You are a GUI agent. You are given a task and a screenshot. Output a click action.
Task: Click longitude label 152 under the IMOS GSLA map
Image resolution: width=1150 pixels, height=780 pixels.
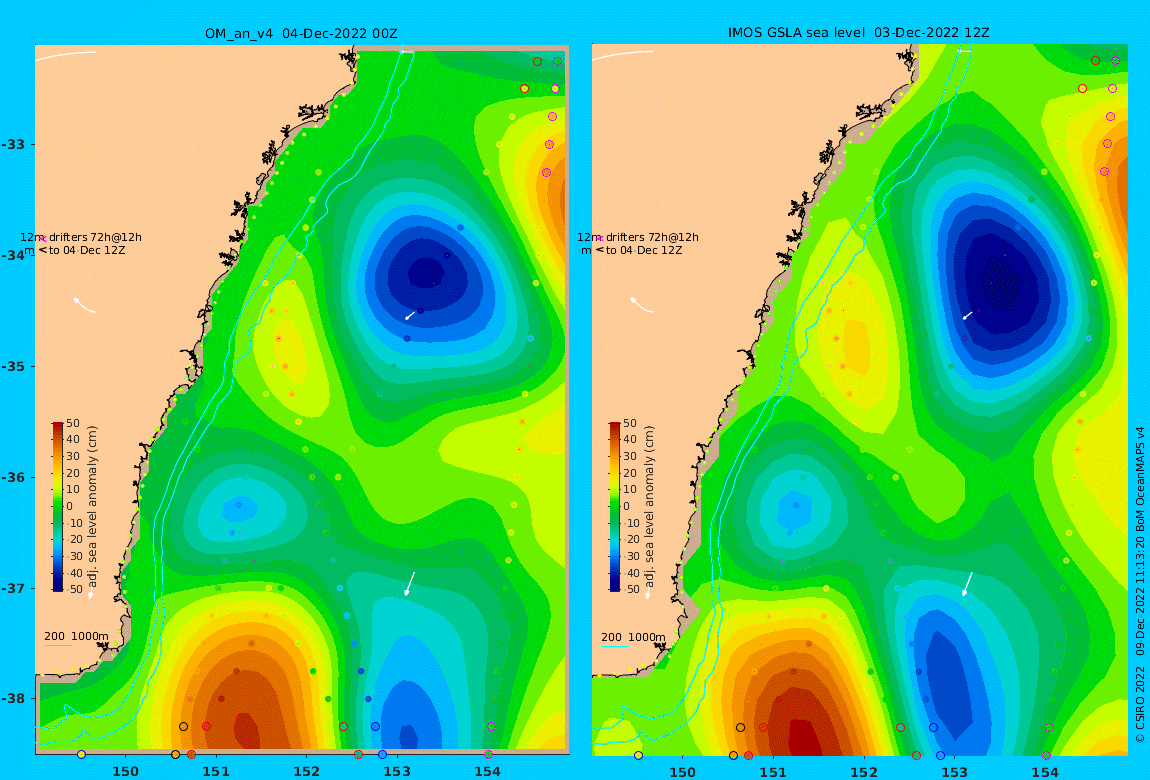[x=864, y=772]
